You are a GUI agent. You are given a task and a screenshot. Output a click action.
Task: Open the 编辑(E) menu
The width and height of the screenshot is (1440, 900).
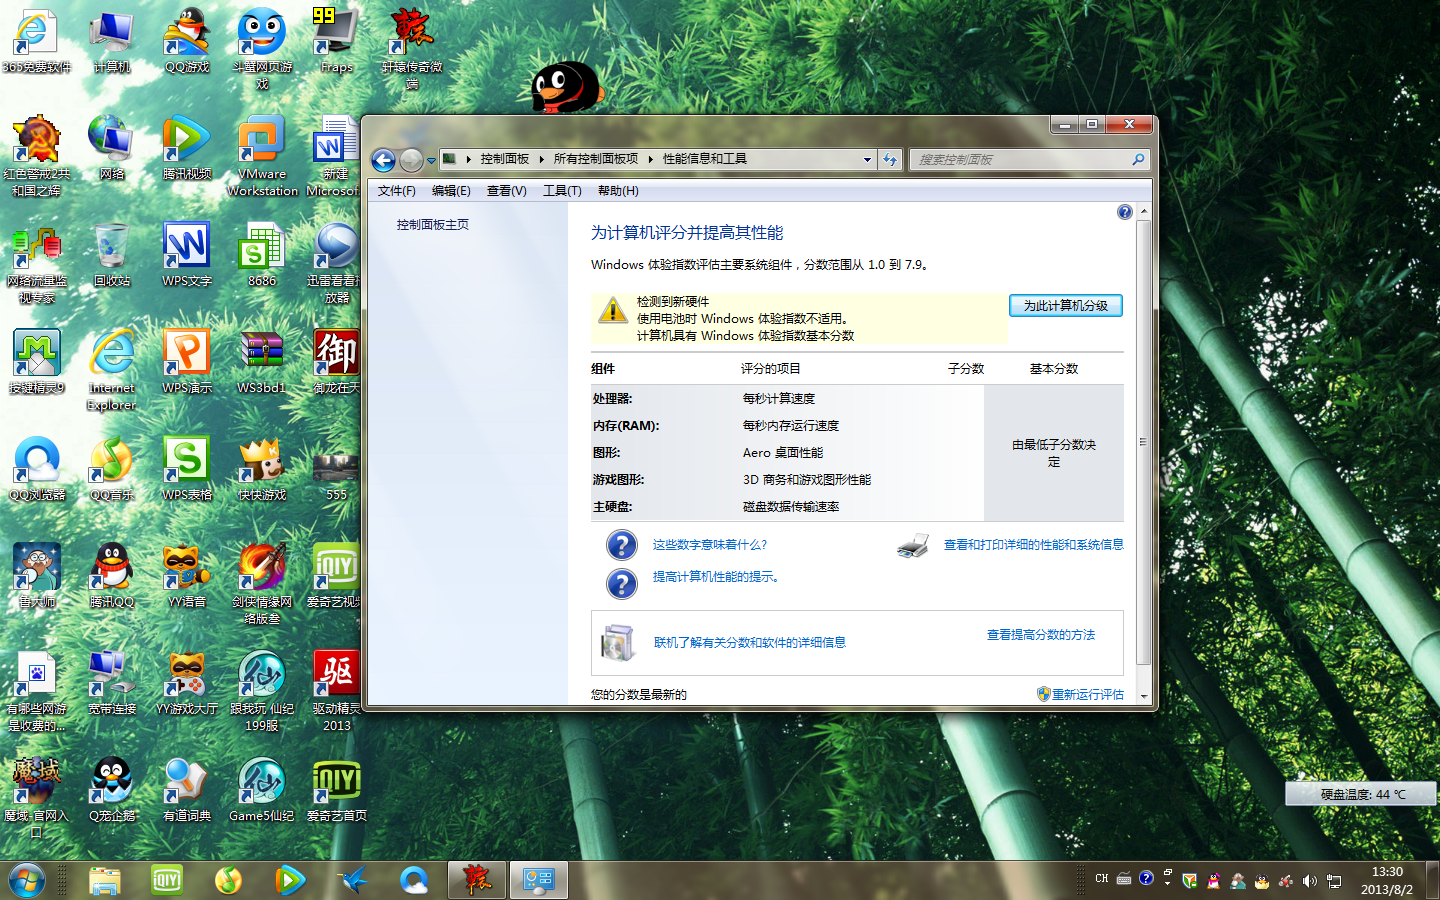(451, 191)
